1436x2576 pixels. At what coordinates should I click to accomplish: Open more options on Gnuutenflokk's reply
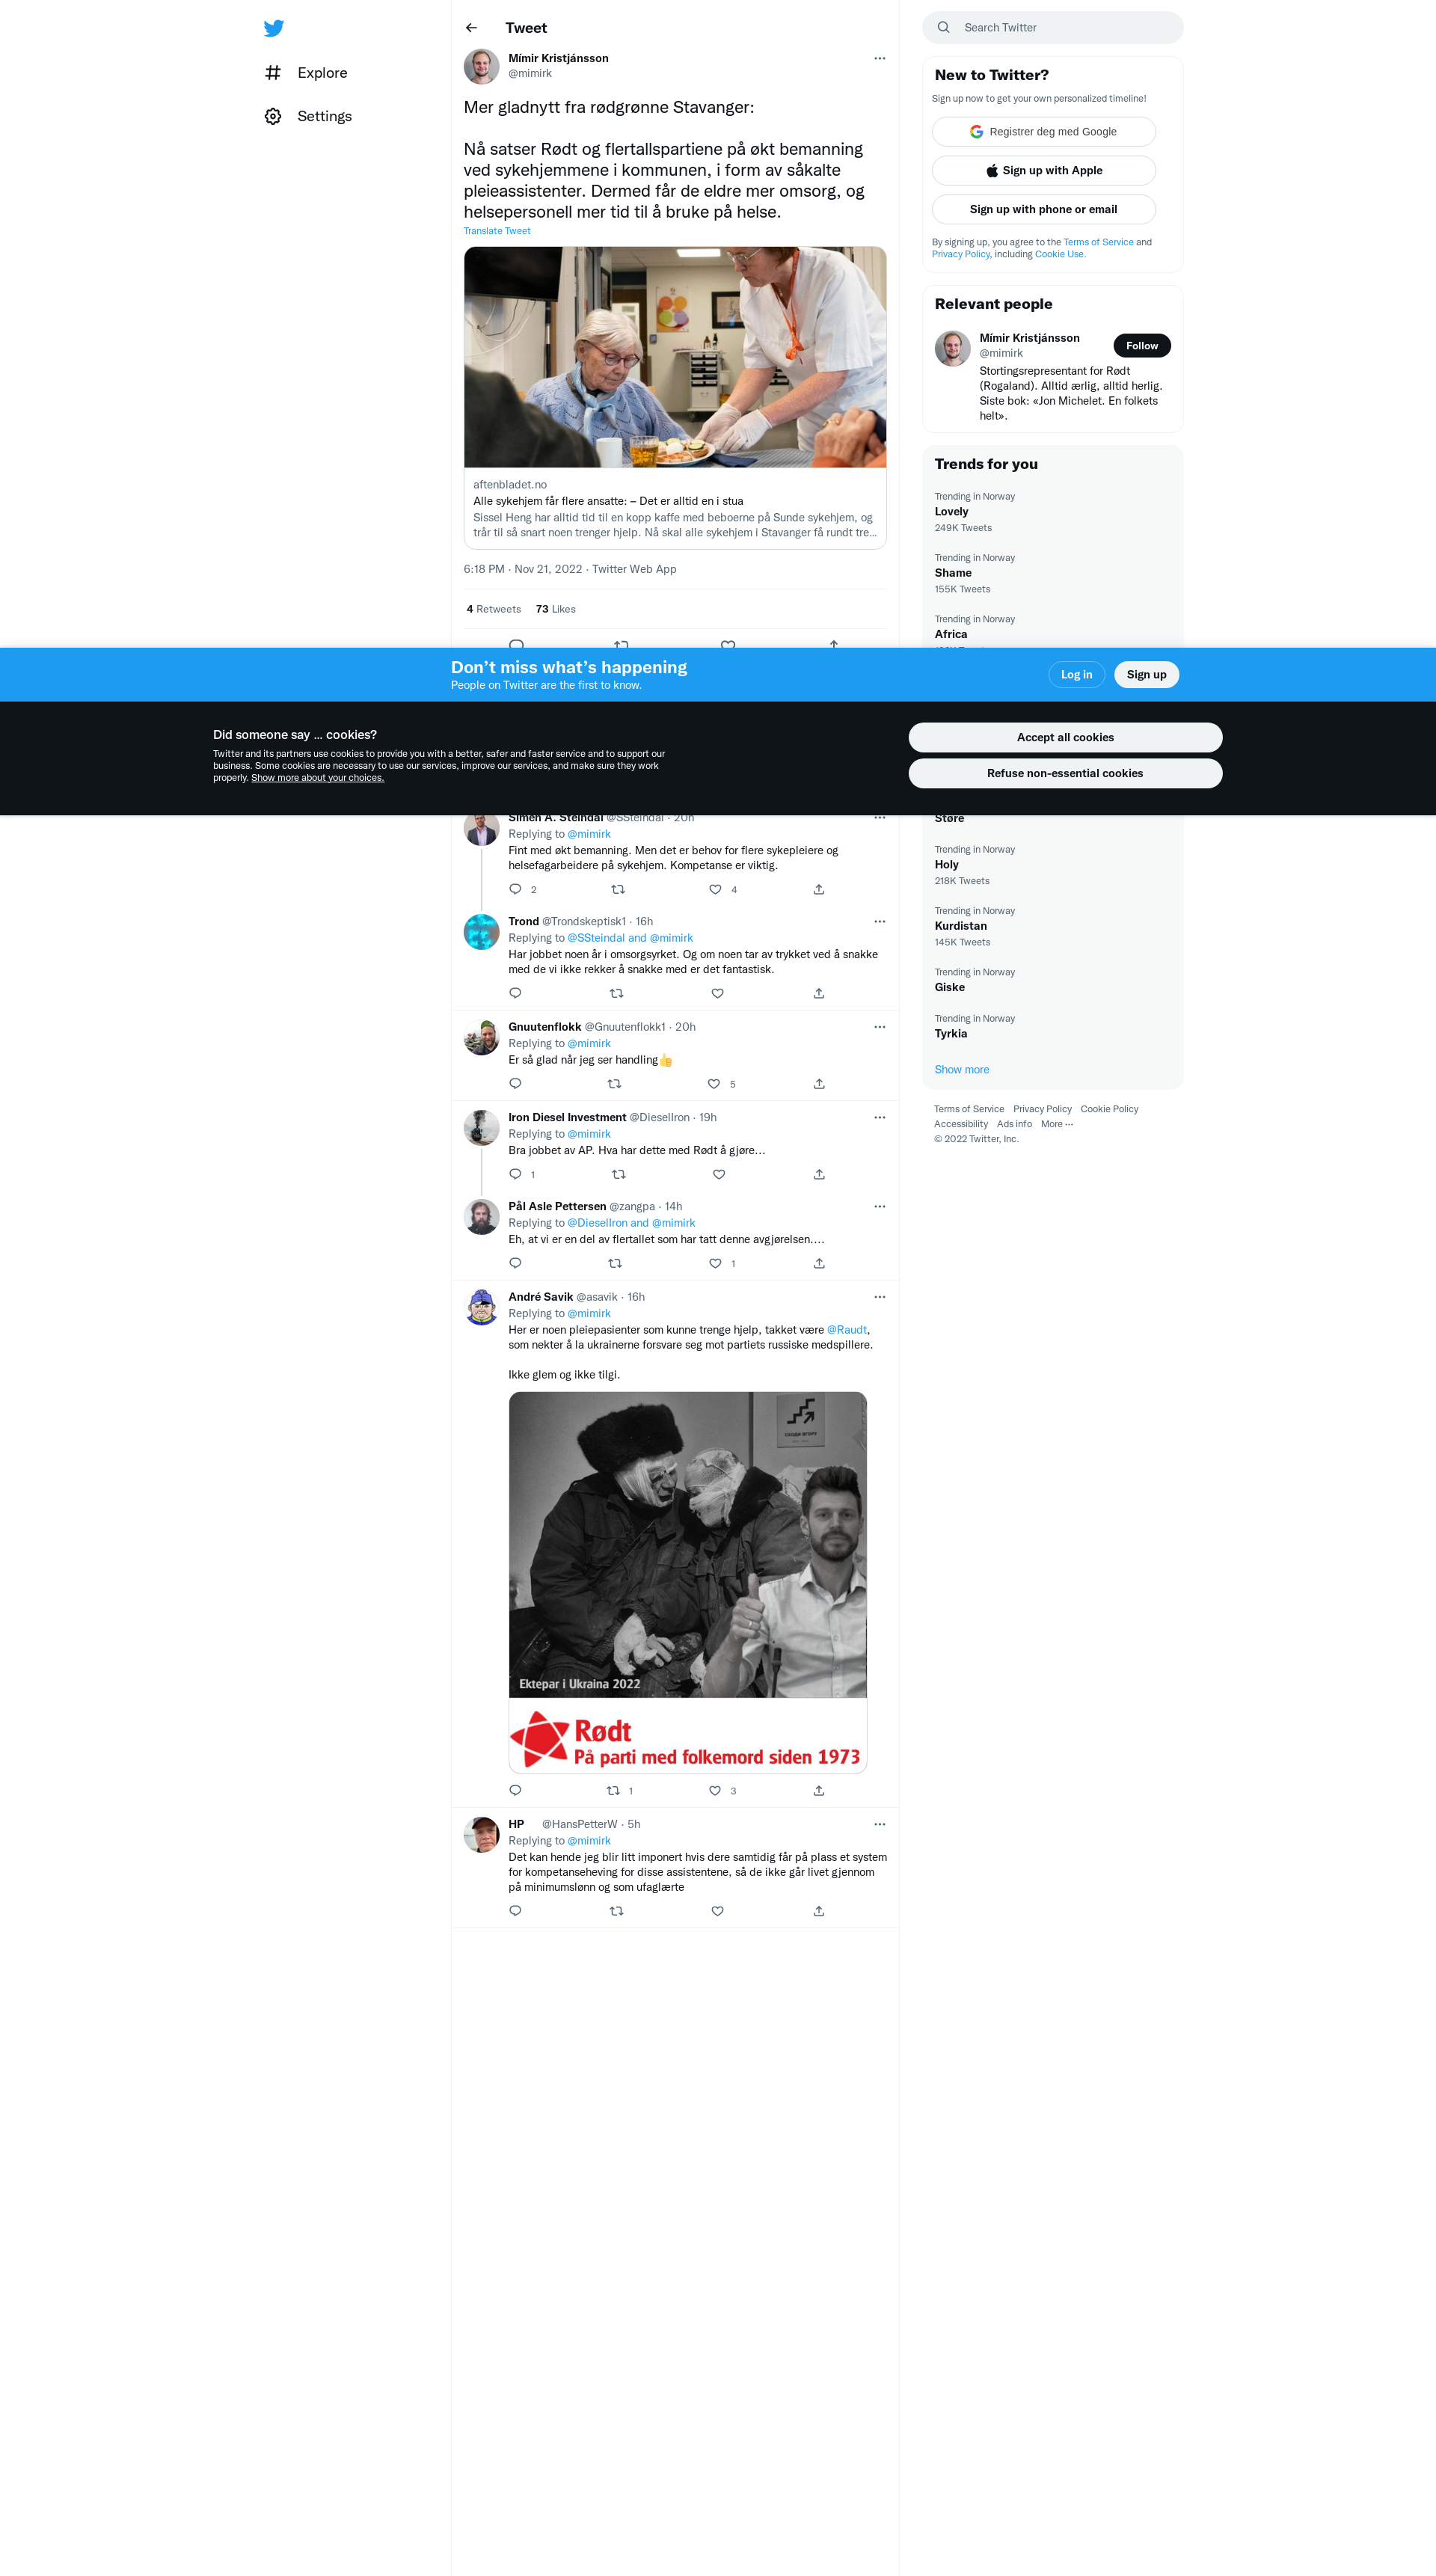(879, 1027)
